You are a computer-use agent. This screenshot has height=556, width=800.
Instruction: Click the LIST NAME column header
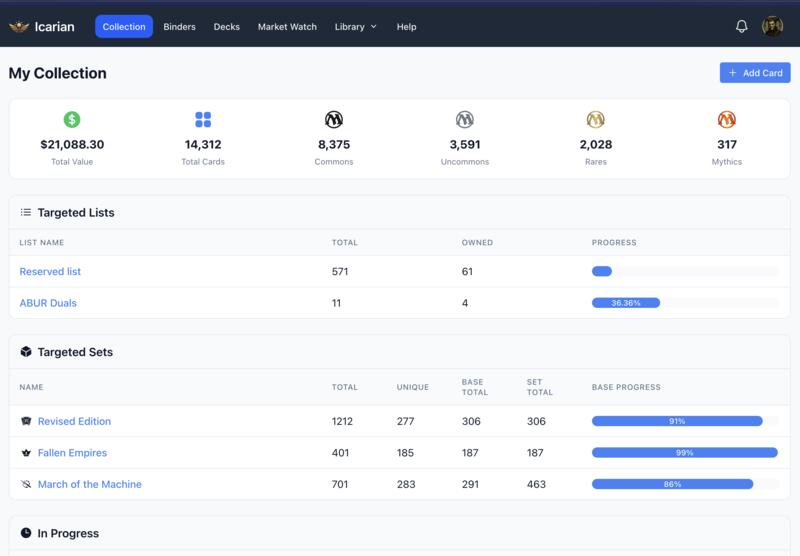click(x=42, y=242)
